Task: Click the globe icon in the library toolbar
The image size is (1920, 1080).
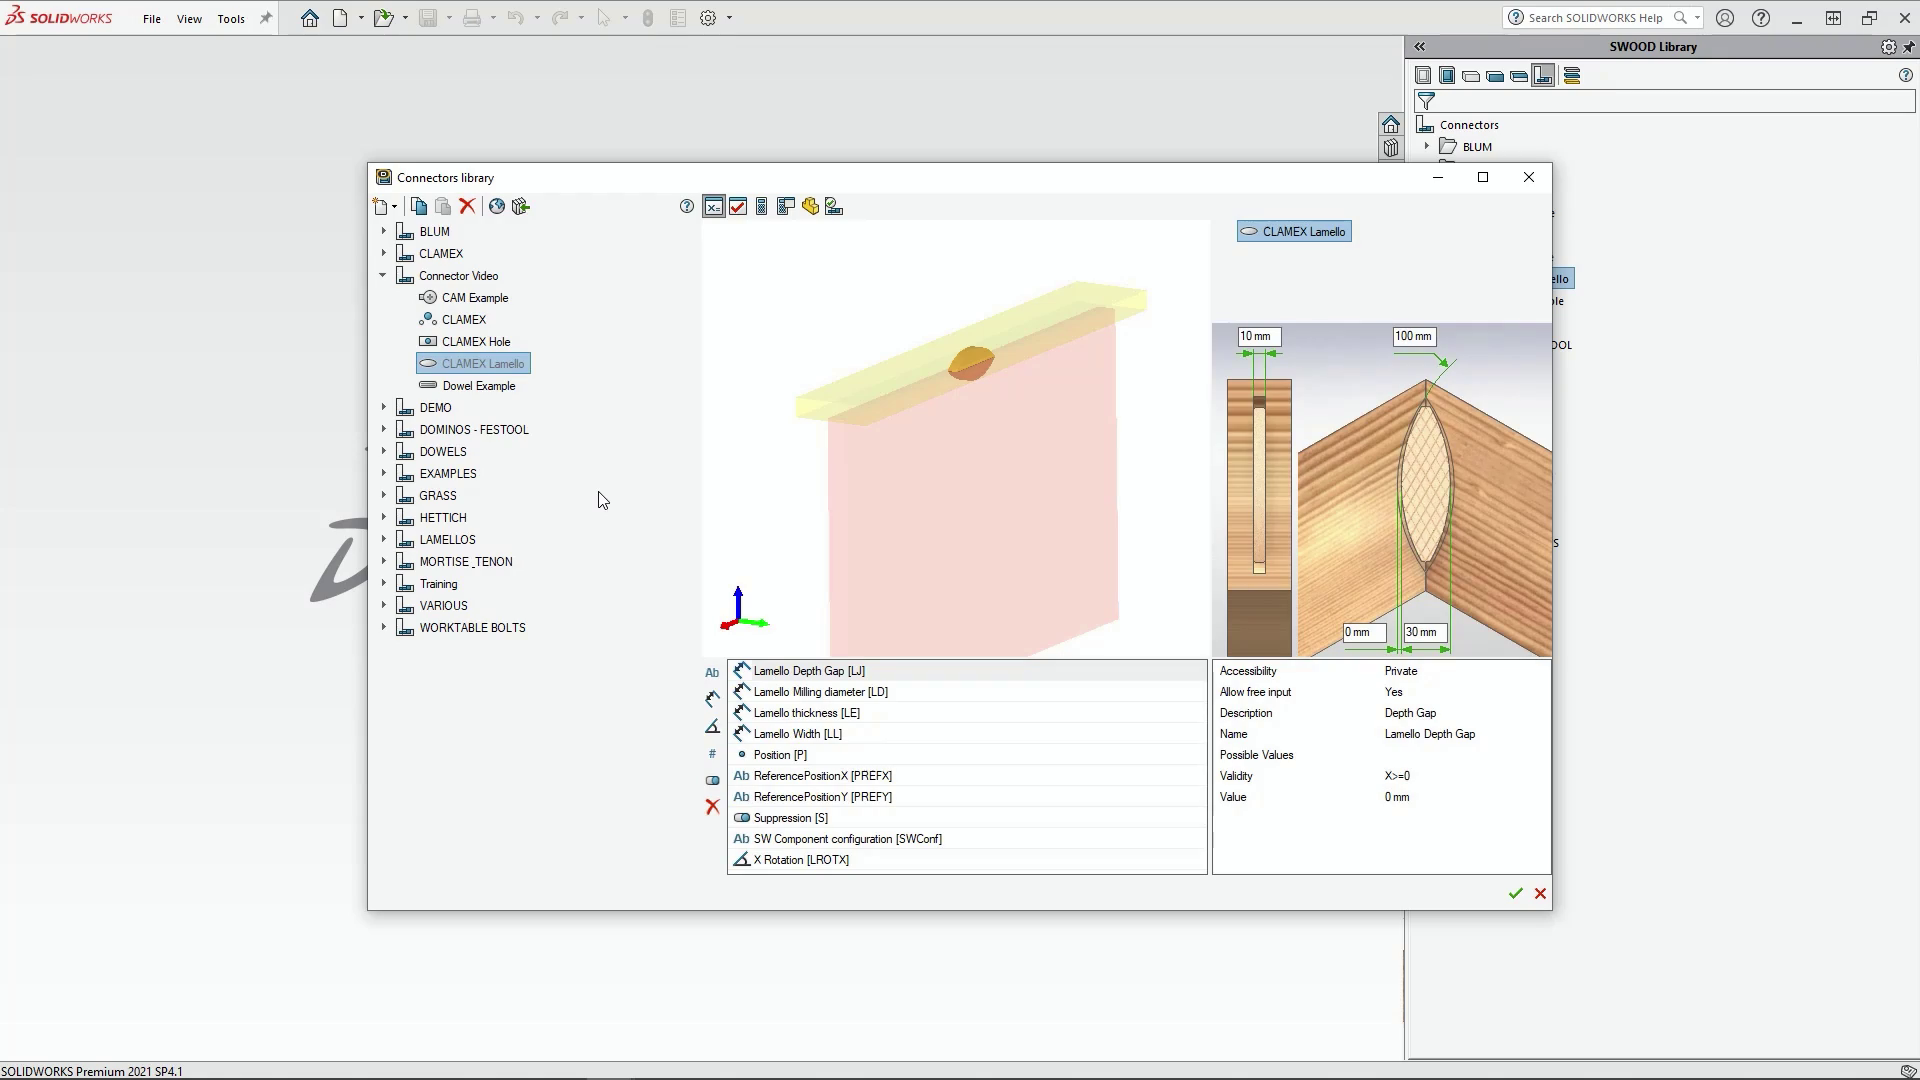Action: 496,206
